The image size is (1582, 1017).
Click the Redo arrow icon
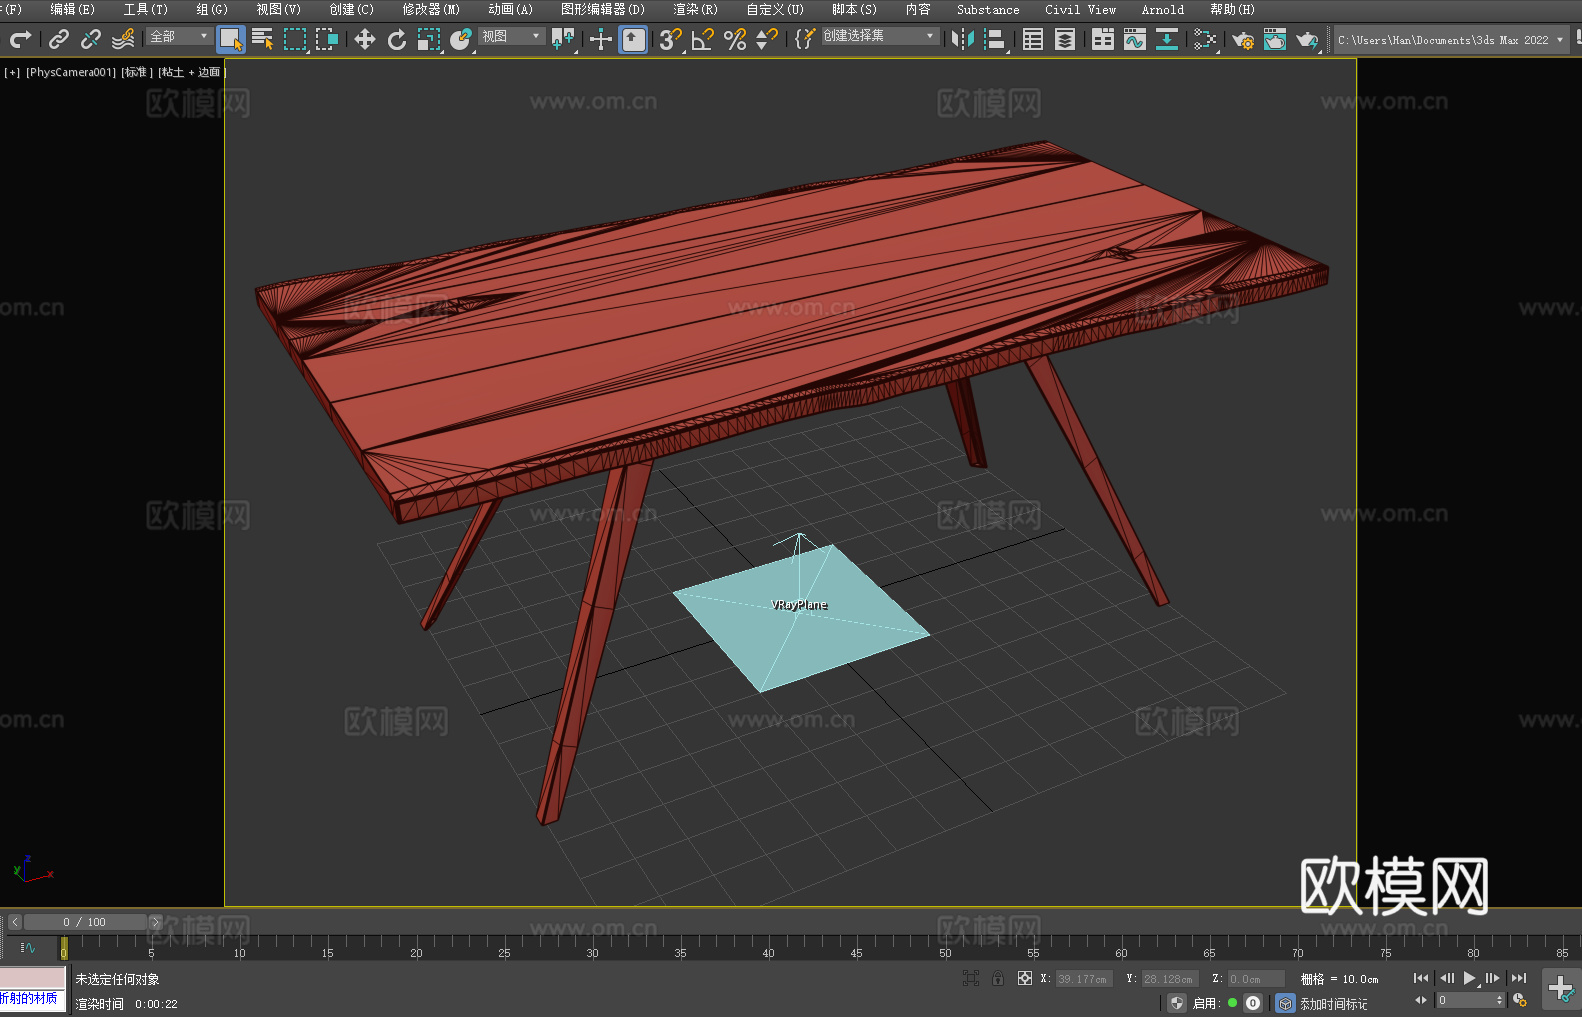(x=20, y=39)
